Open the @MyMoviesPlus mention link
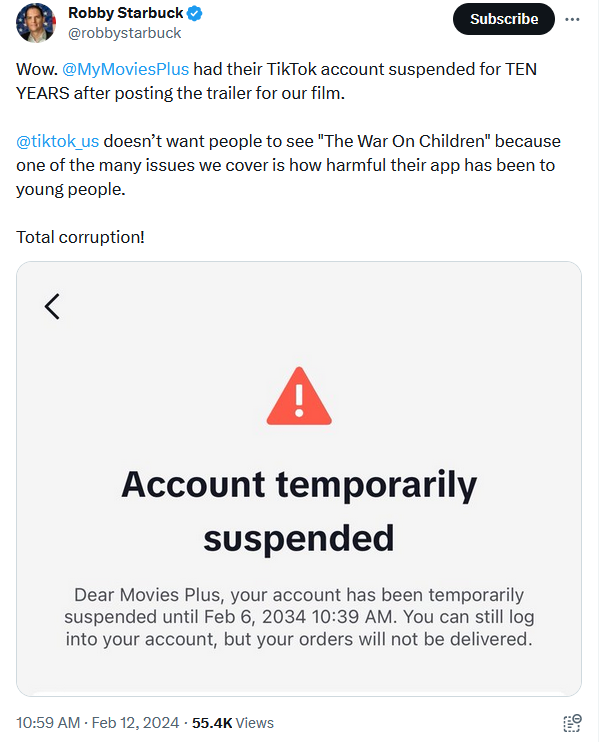 [x=125, y=69]
